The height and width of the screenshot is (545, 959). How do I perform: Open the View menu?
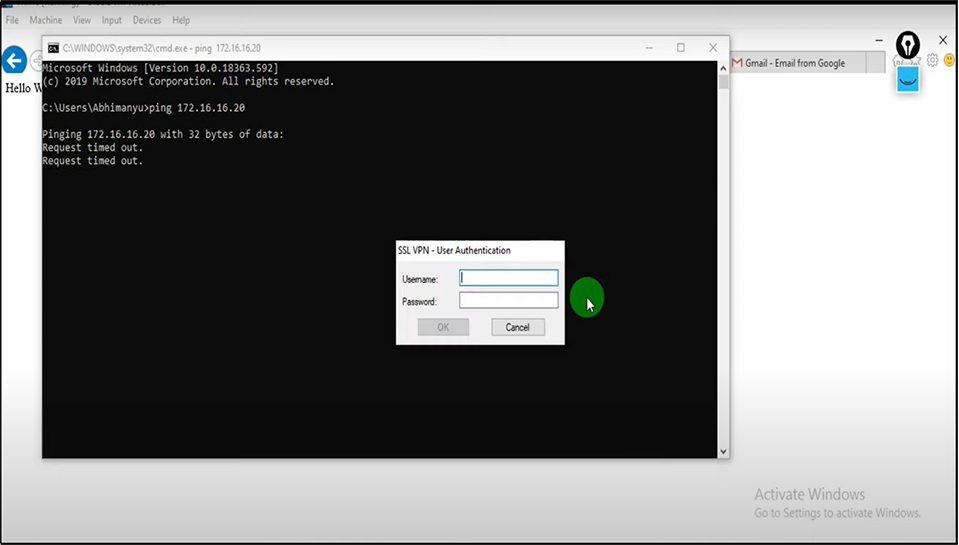pyautogui.click(x=82, y=20)
